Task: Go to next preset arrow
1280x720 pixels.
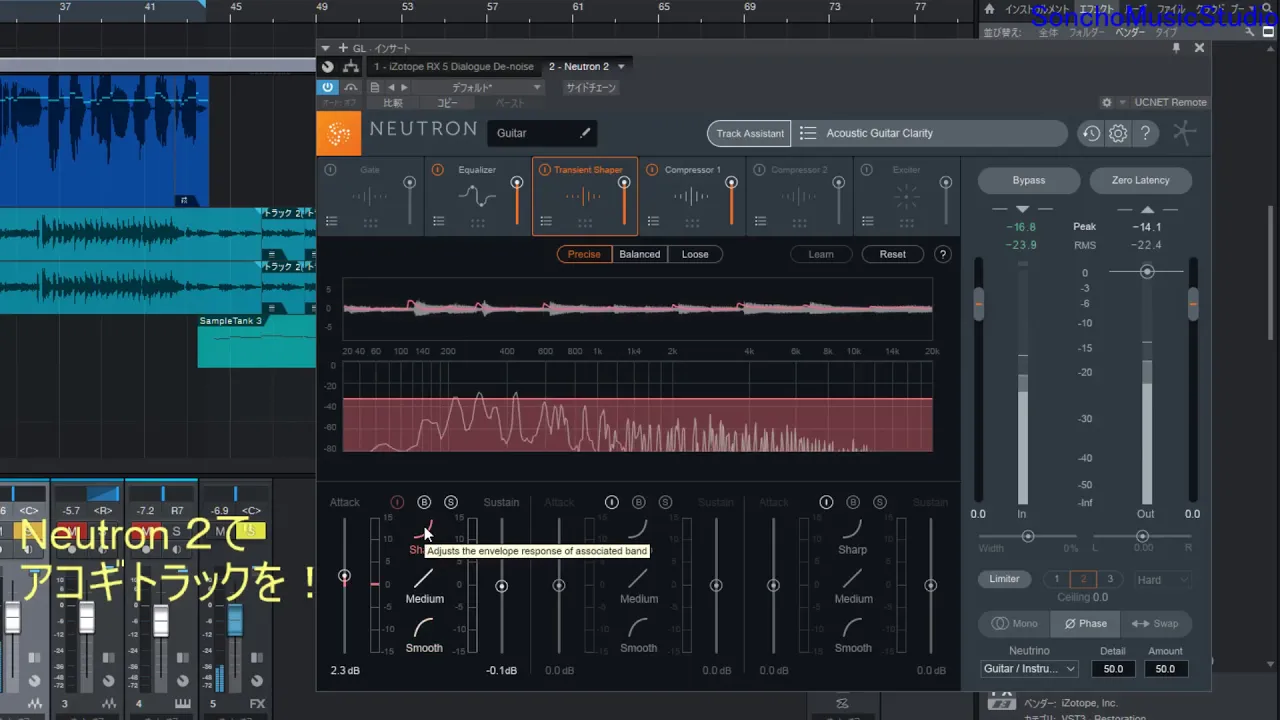Action: [x=404, y=88]
